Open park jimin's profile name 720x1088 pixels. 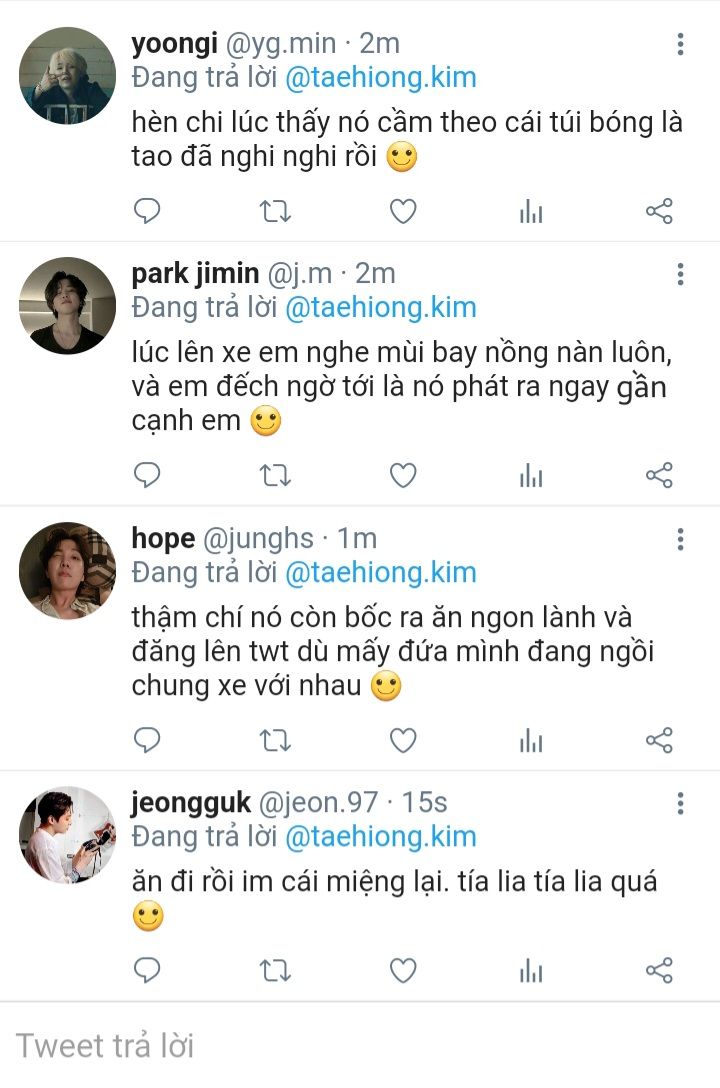(196, 273)
